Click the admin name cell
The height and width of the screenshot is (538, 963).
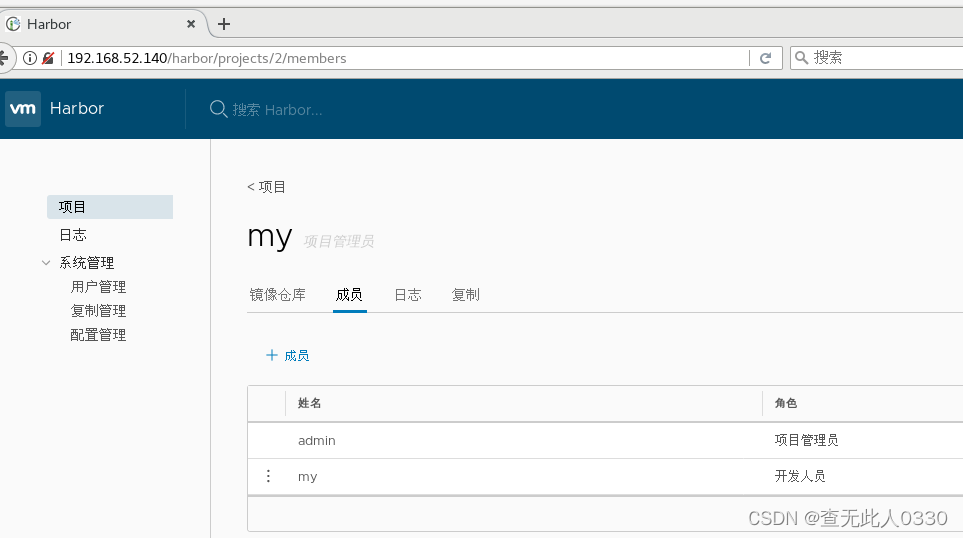(317, 440)
